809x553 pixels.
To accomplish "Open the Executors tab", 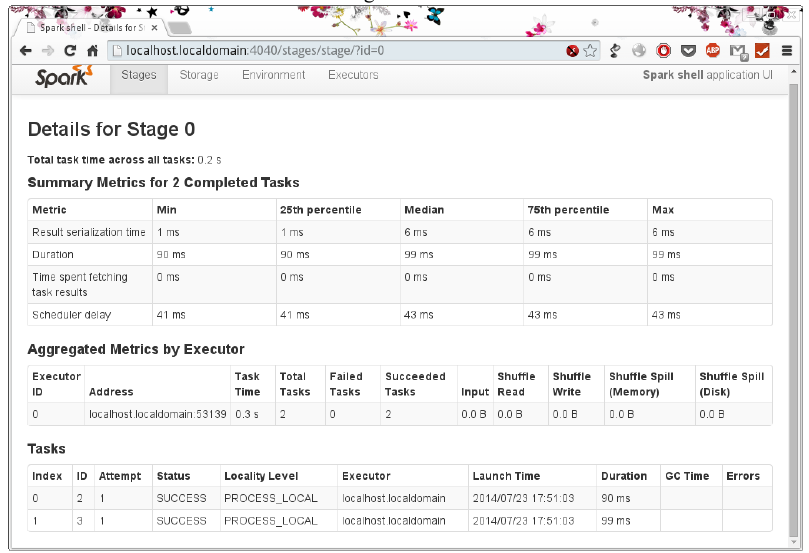I will (x=353, y=75).
